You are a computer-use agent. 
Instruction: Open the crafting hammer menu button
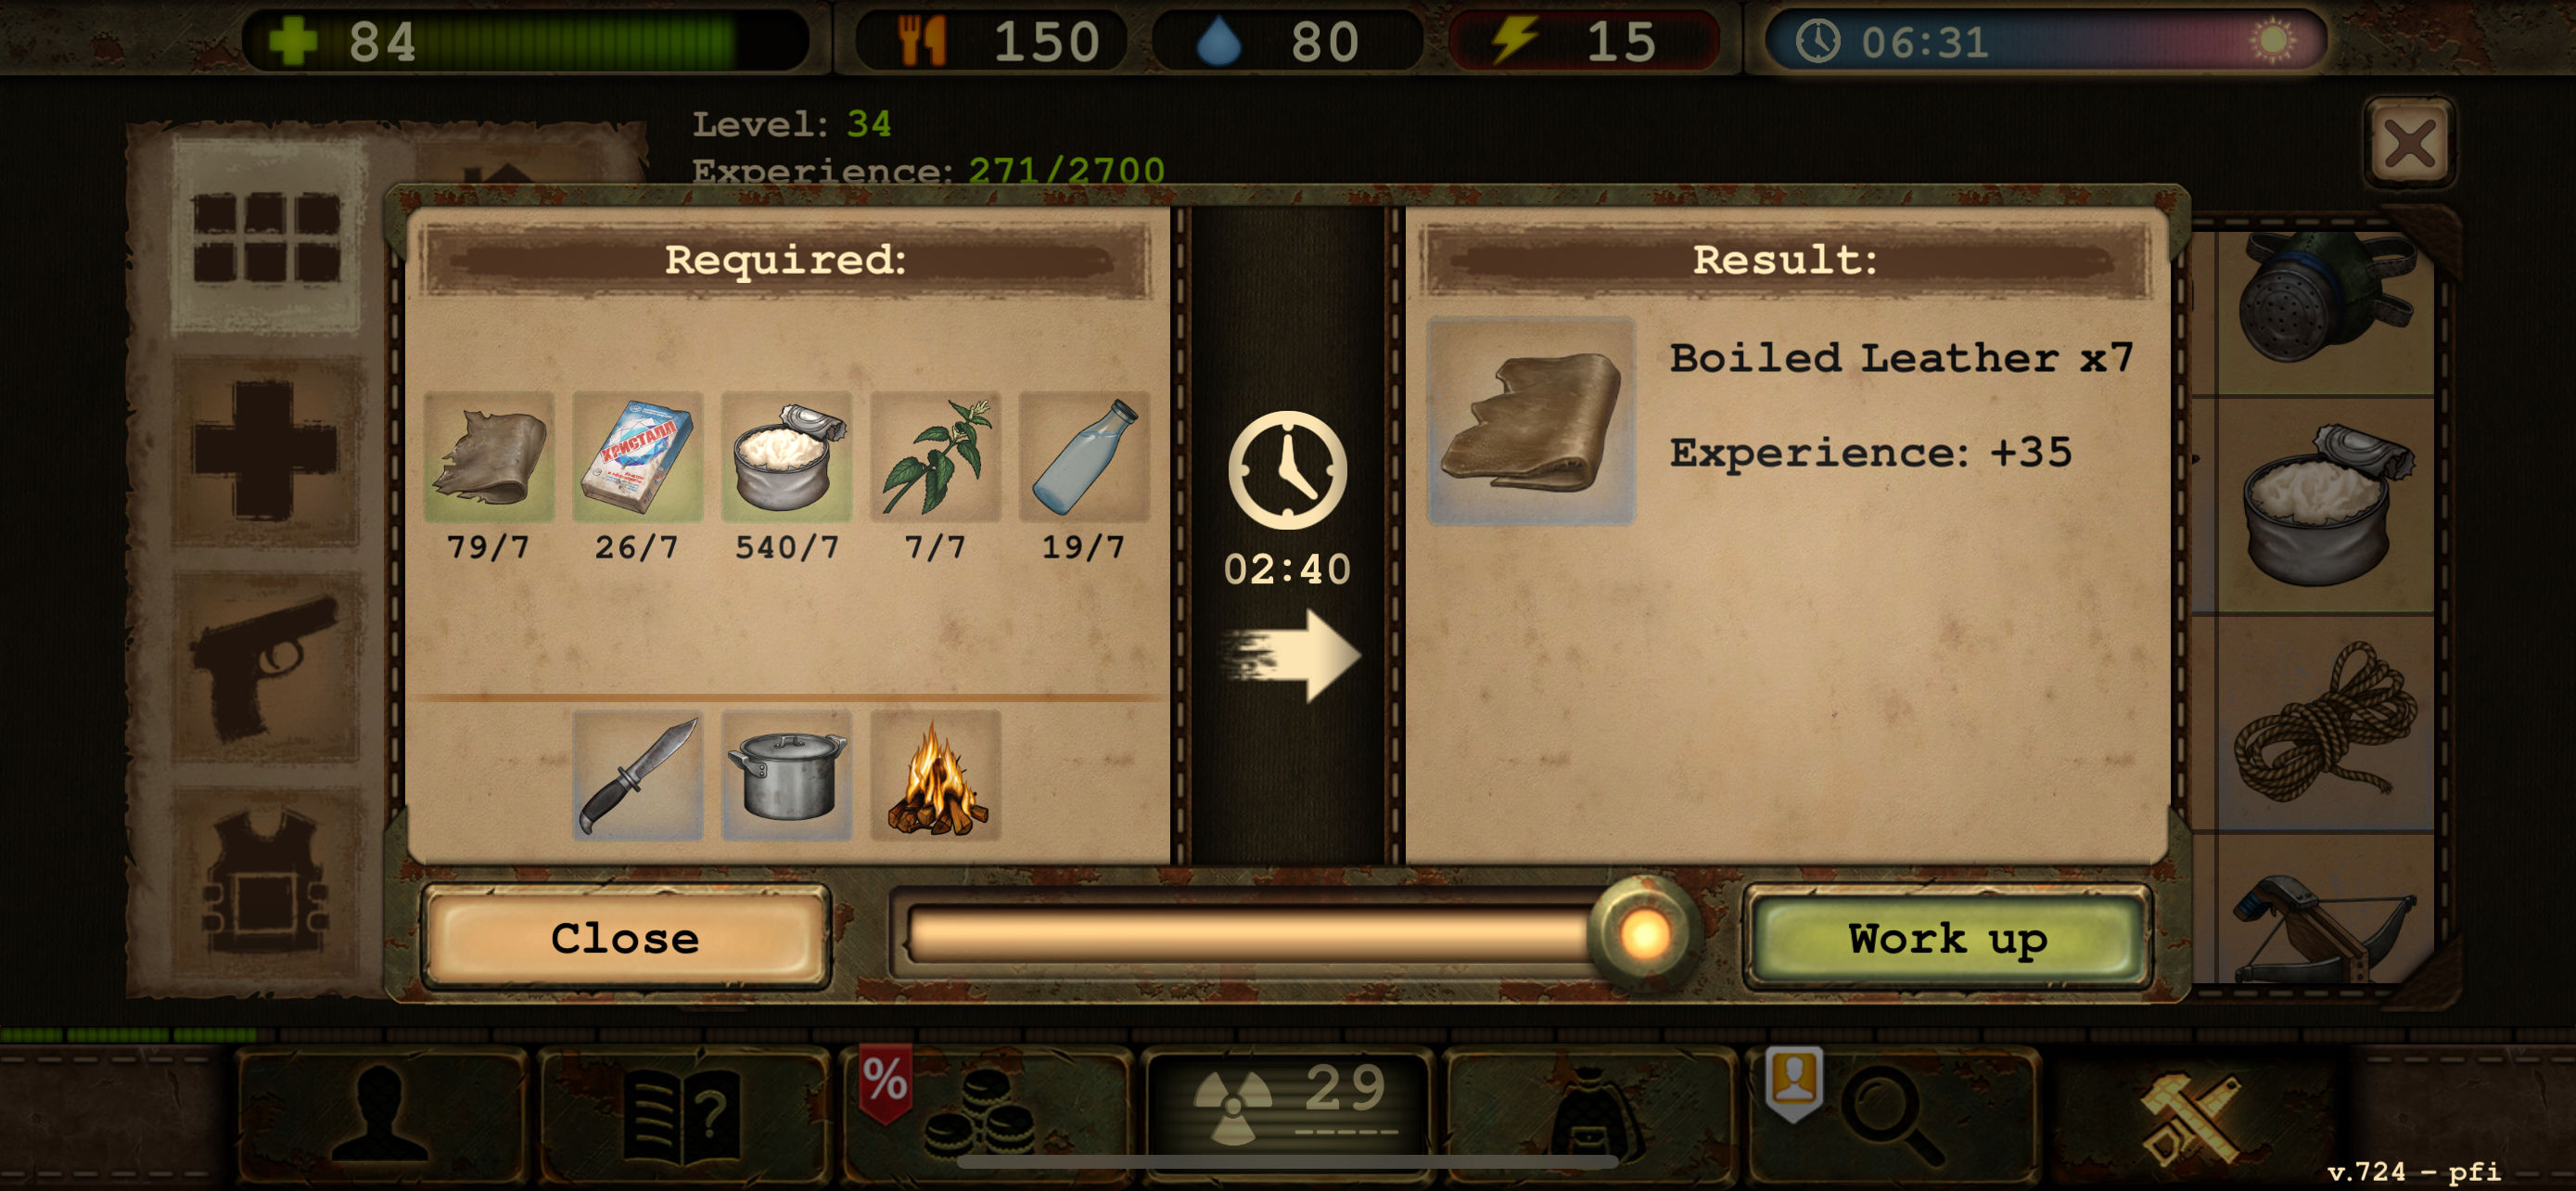pos(2190,1115)
